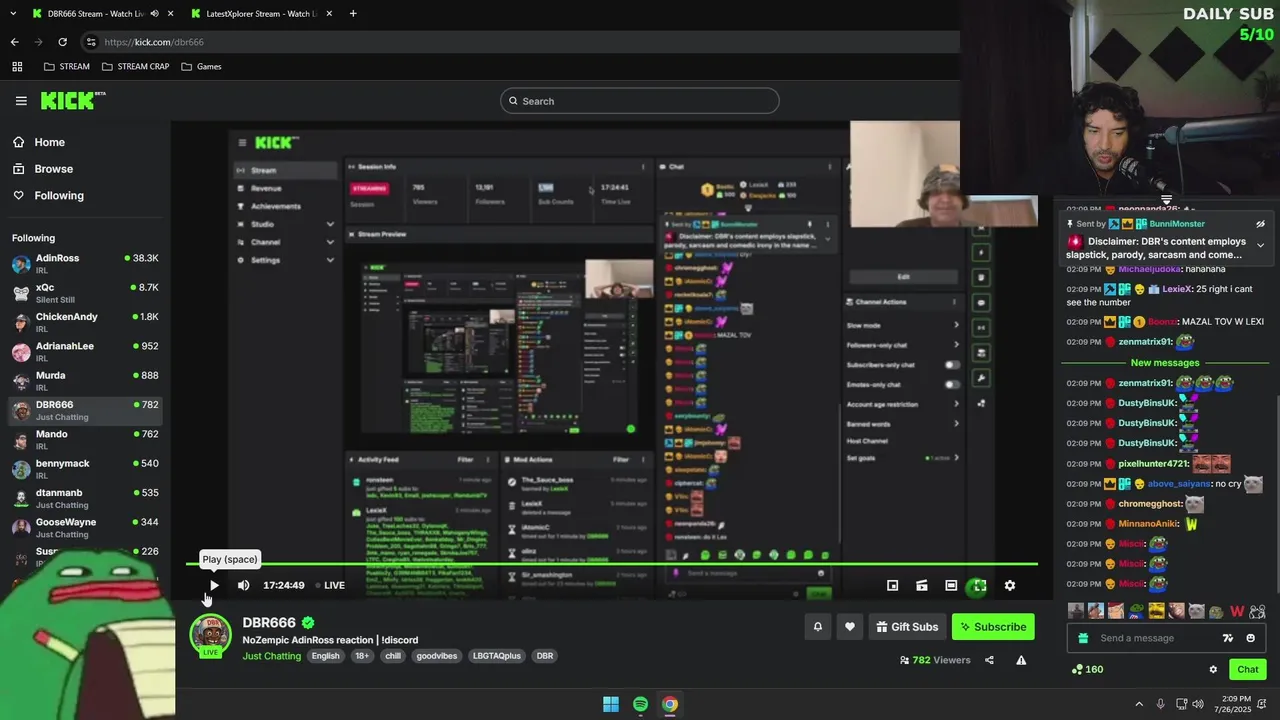Image resolution: width=1280 pixels, height=720 pixels.
Task: Click the Gift Subs button
Action: [x=907, y=627]
